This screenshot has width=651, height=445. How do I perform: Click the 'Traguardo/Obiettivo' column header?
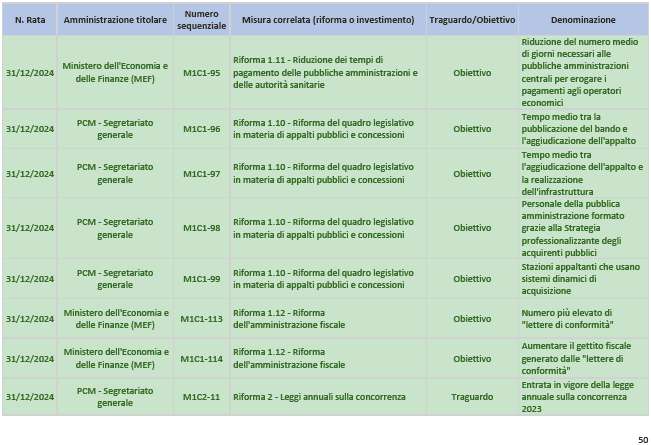pos(472,20)
